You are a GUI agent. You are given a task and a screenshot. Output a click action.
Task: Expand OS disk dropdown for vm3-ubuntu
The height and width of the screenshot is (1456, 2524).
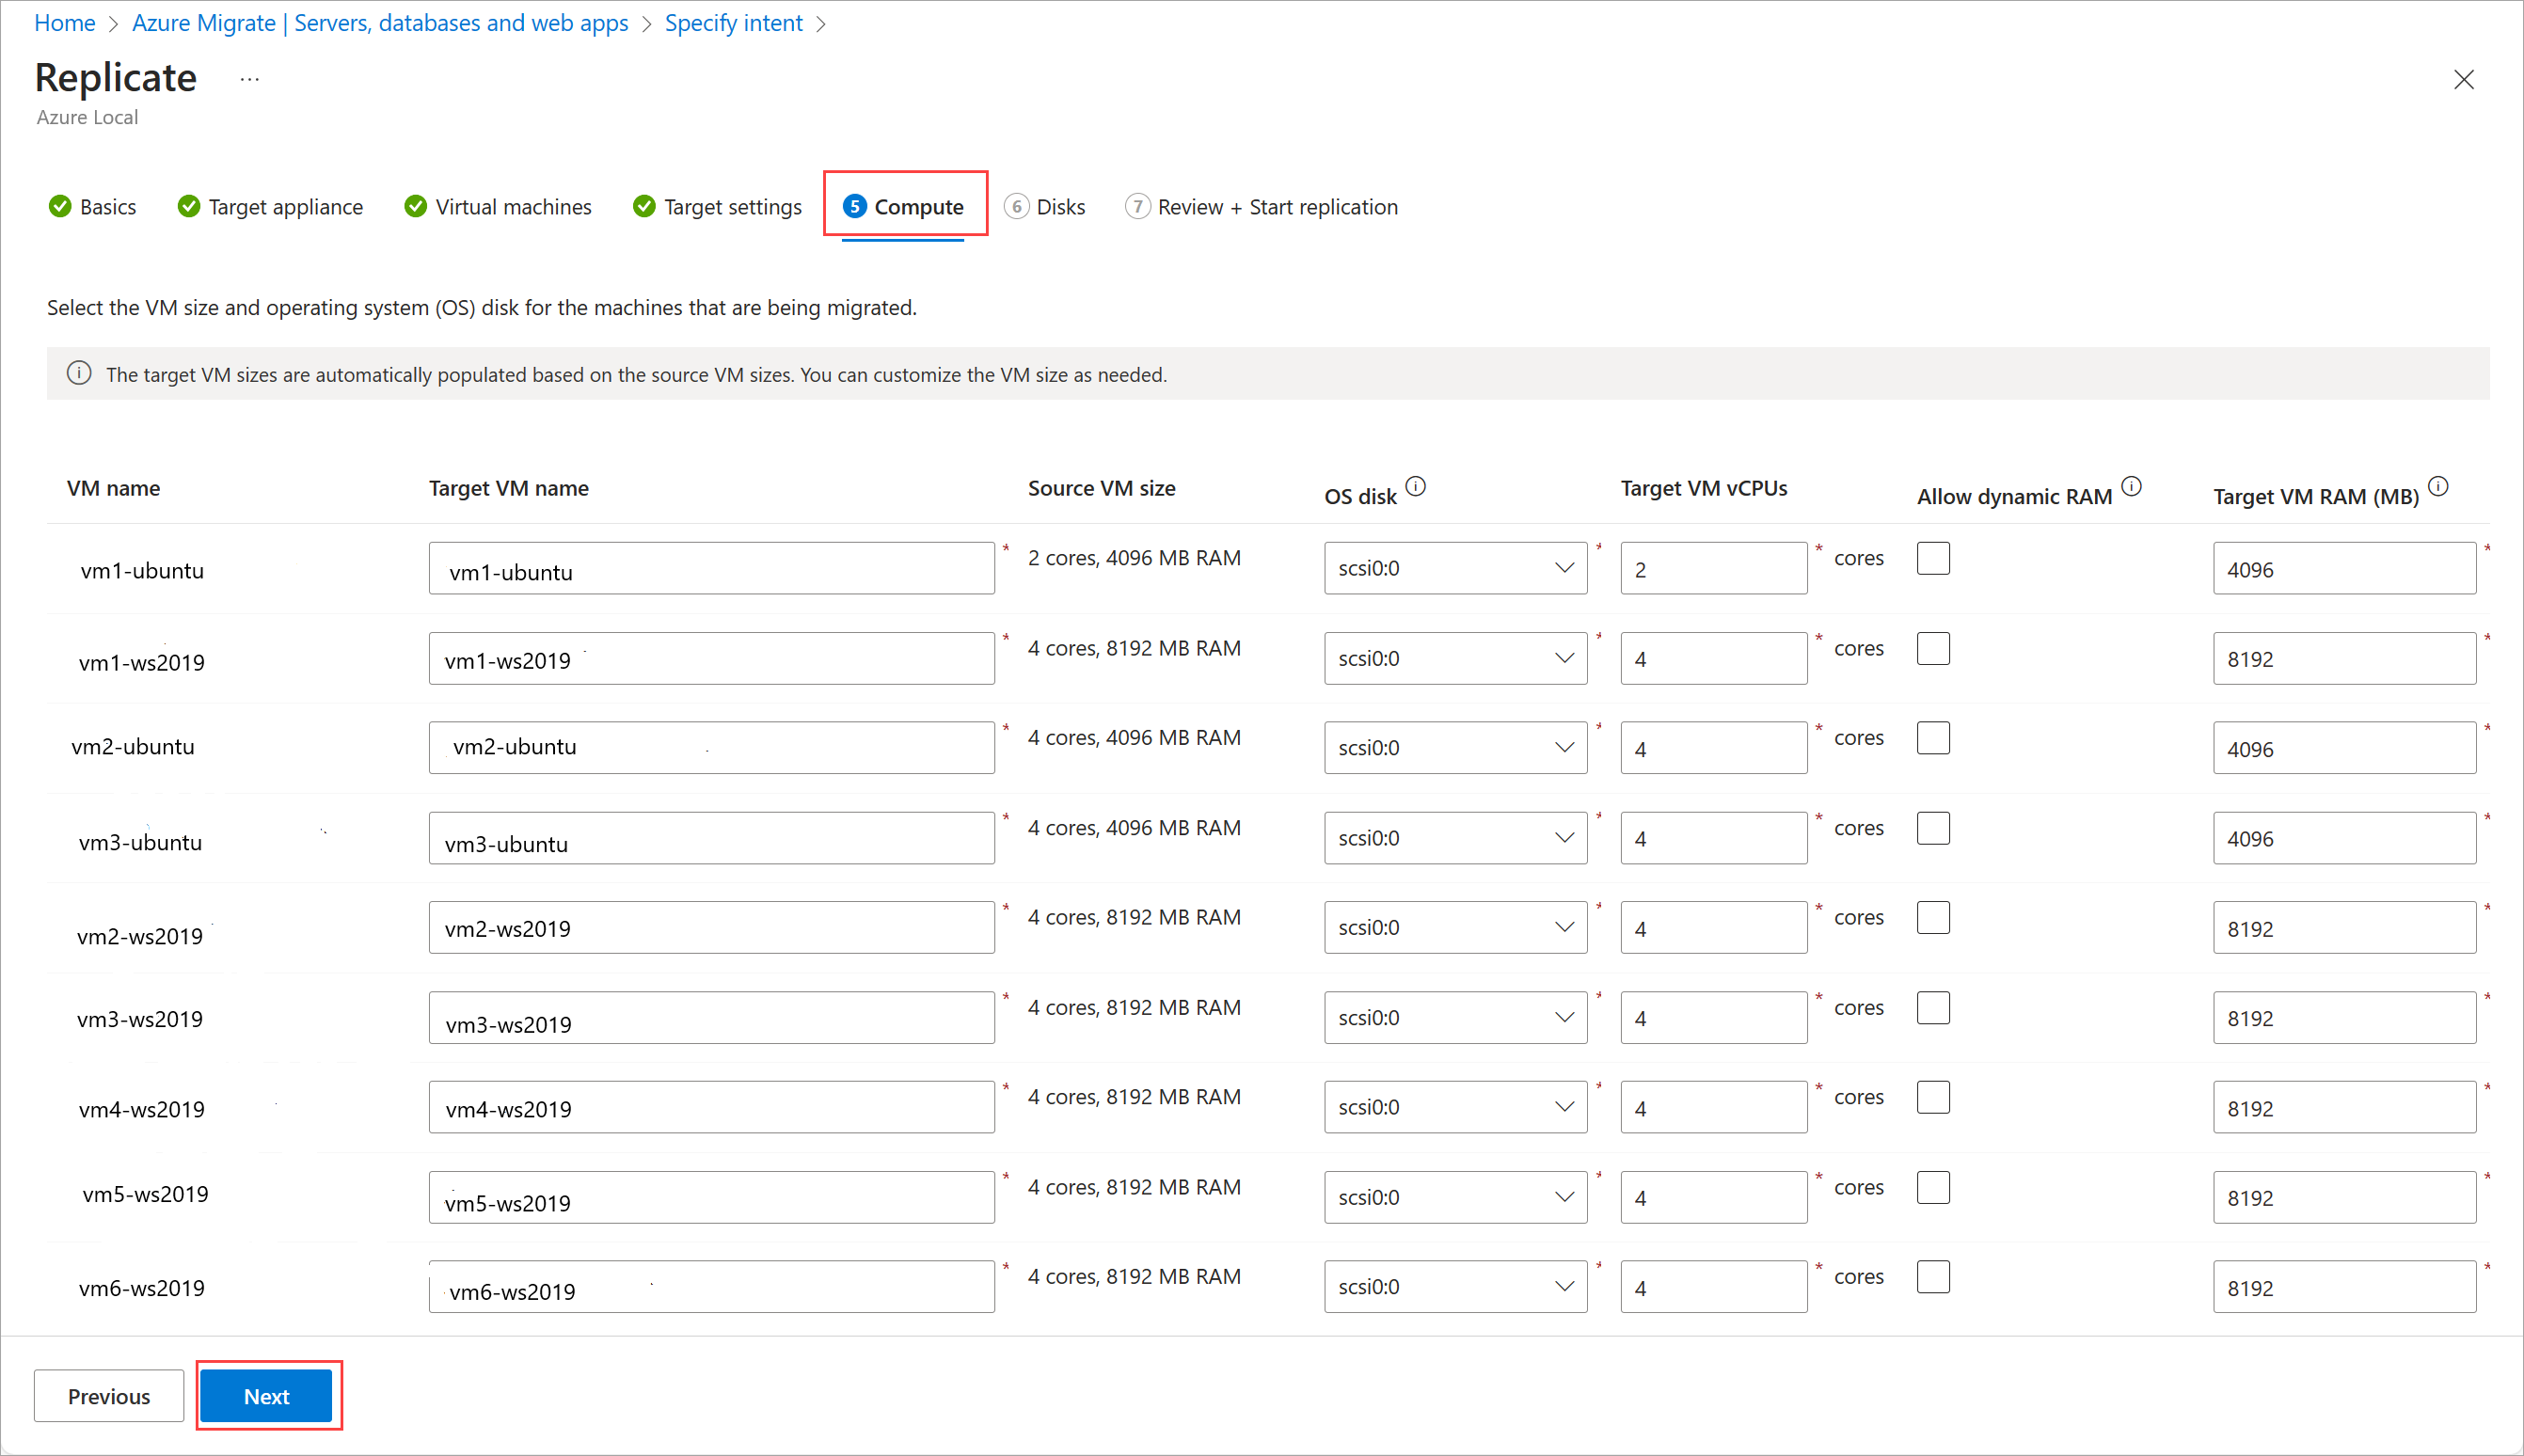click(x=1455, y=838)
